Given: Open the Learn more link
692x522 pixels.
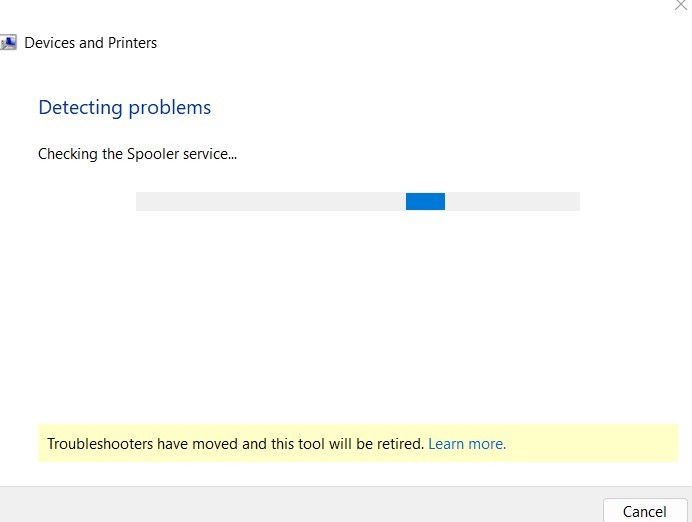Looking at the screenshot, I should [x=467, y=443].
